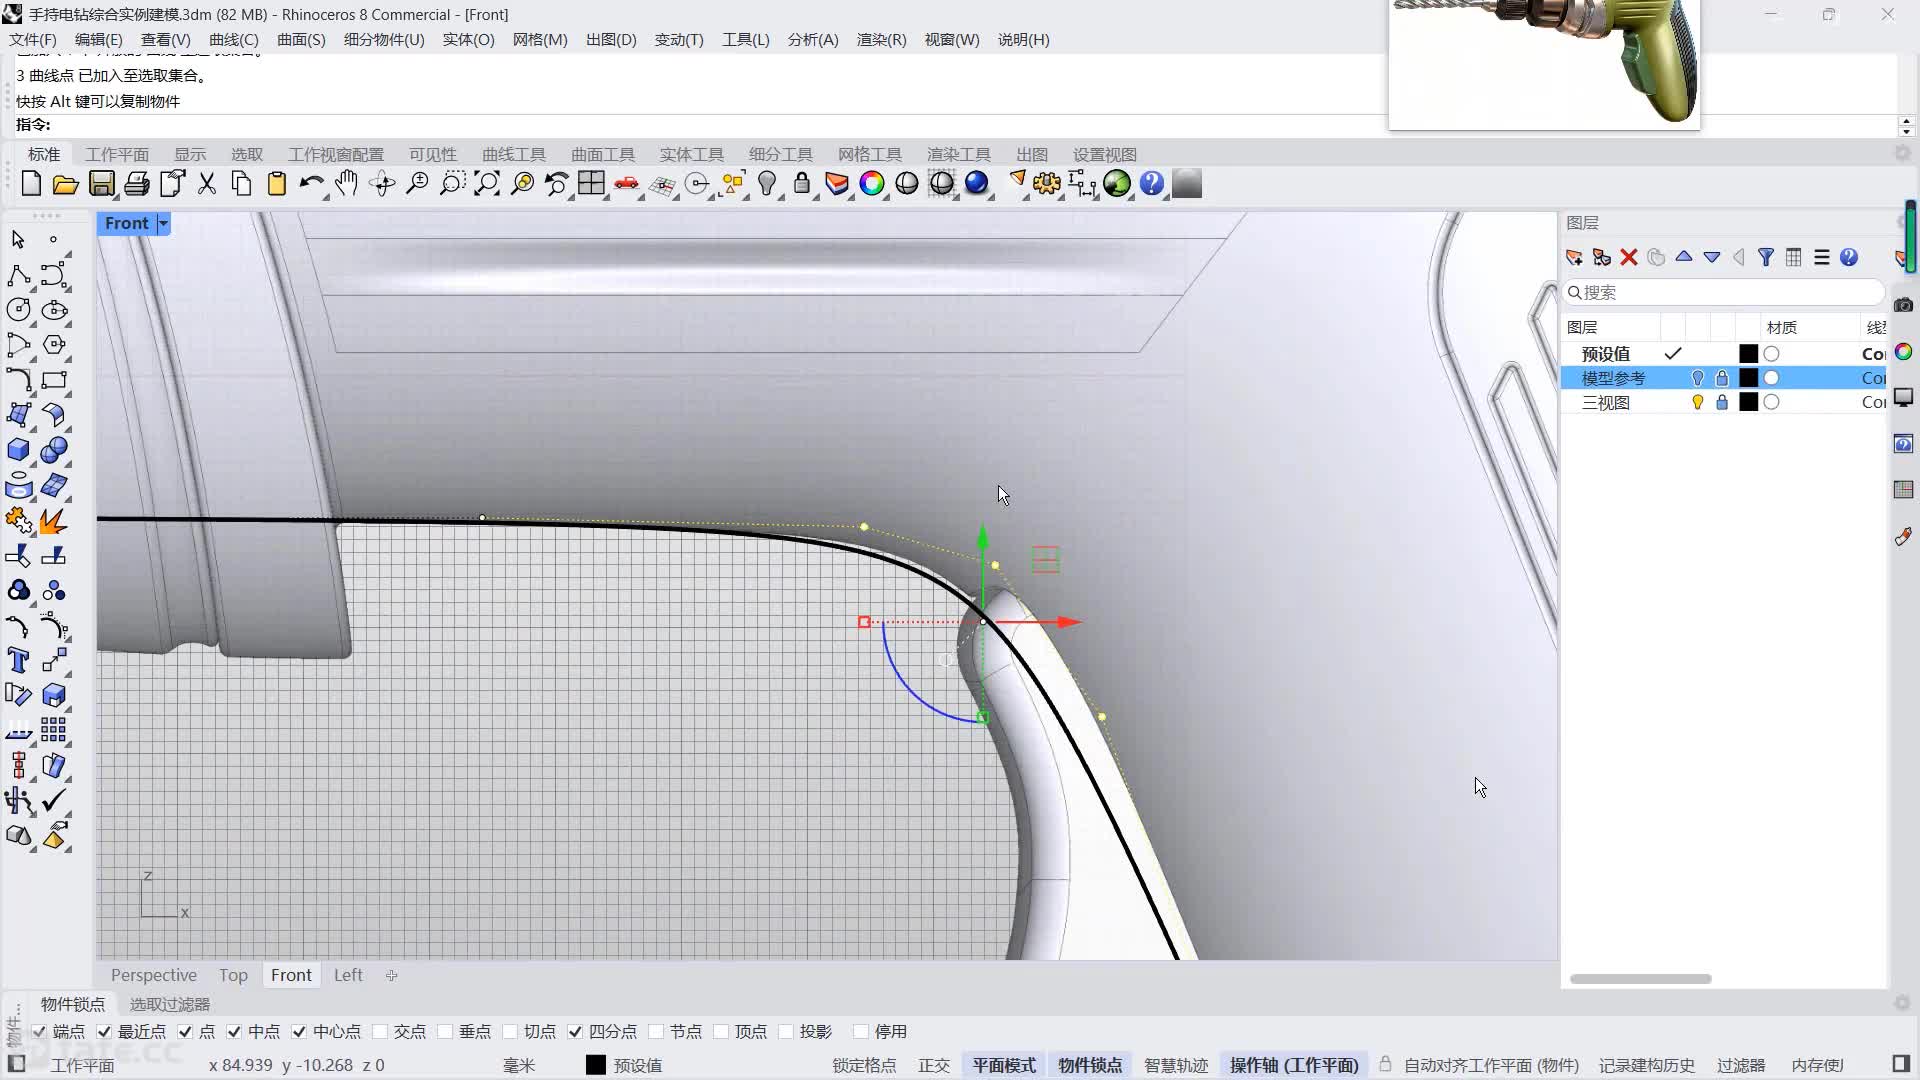Click the delete layer red X icon
Viewport: 1920px width, 1080px height.
pos(1628,257)
